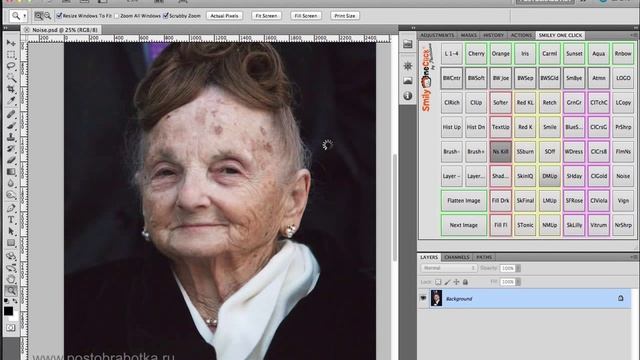Open the Fill slider arrow
The width and height of the screenshot is (640, 360).
click(x=518, y=282)
